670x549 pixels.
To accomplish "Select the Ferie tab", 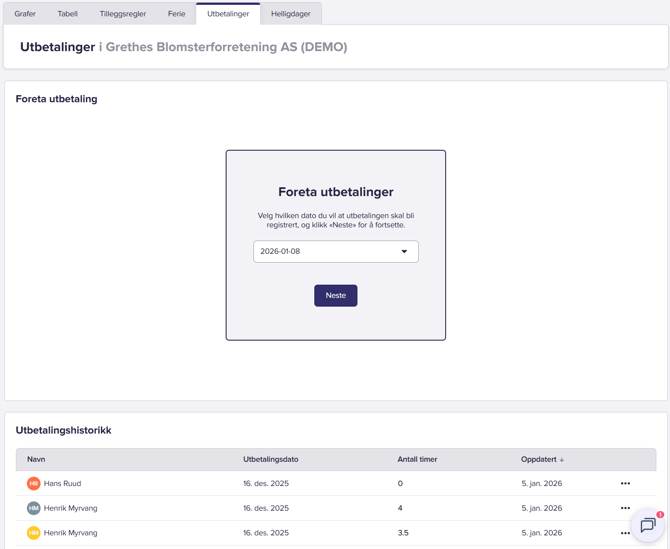I will pos(176,14).
